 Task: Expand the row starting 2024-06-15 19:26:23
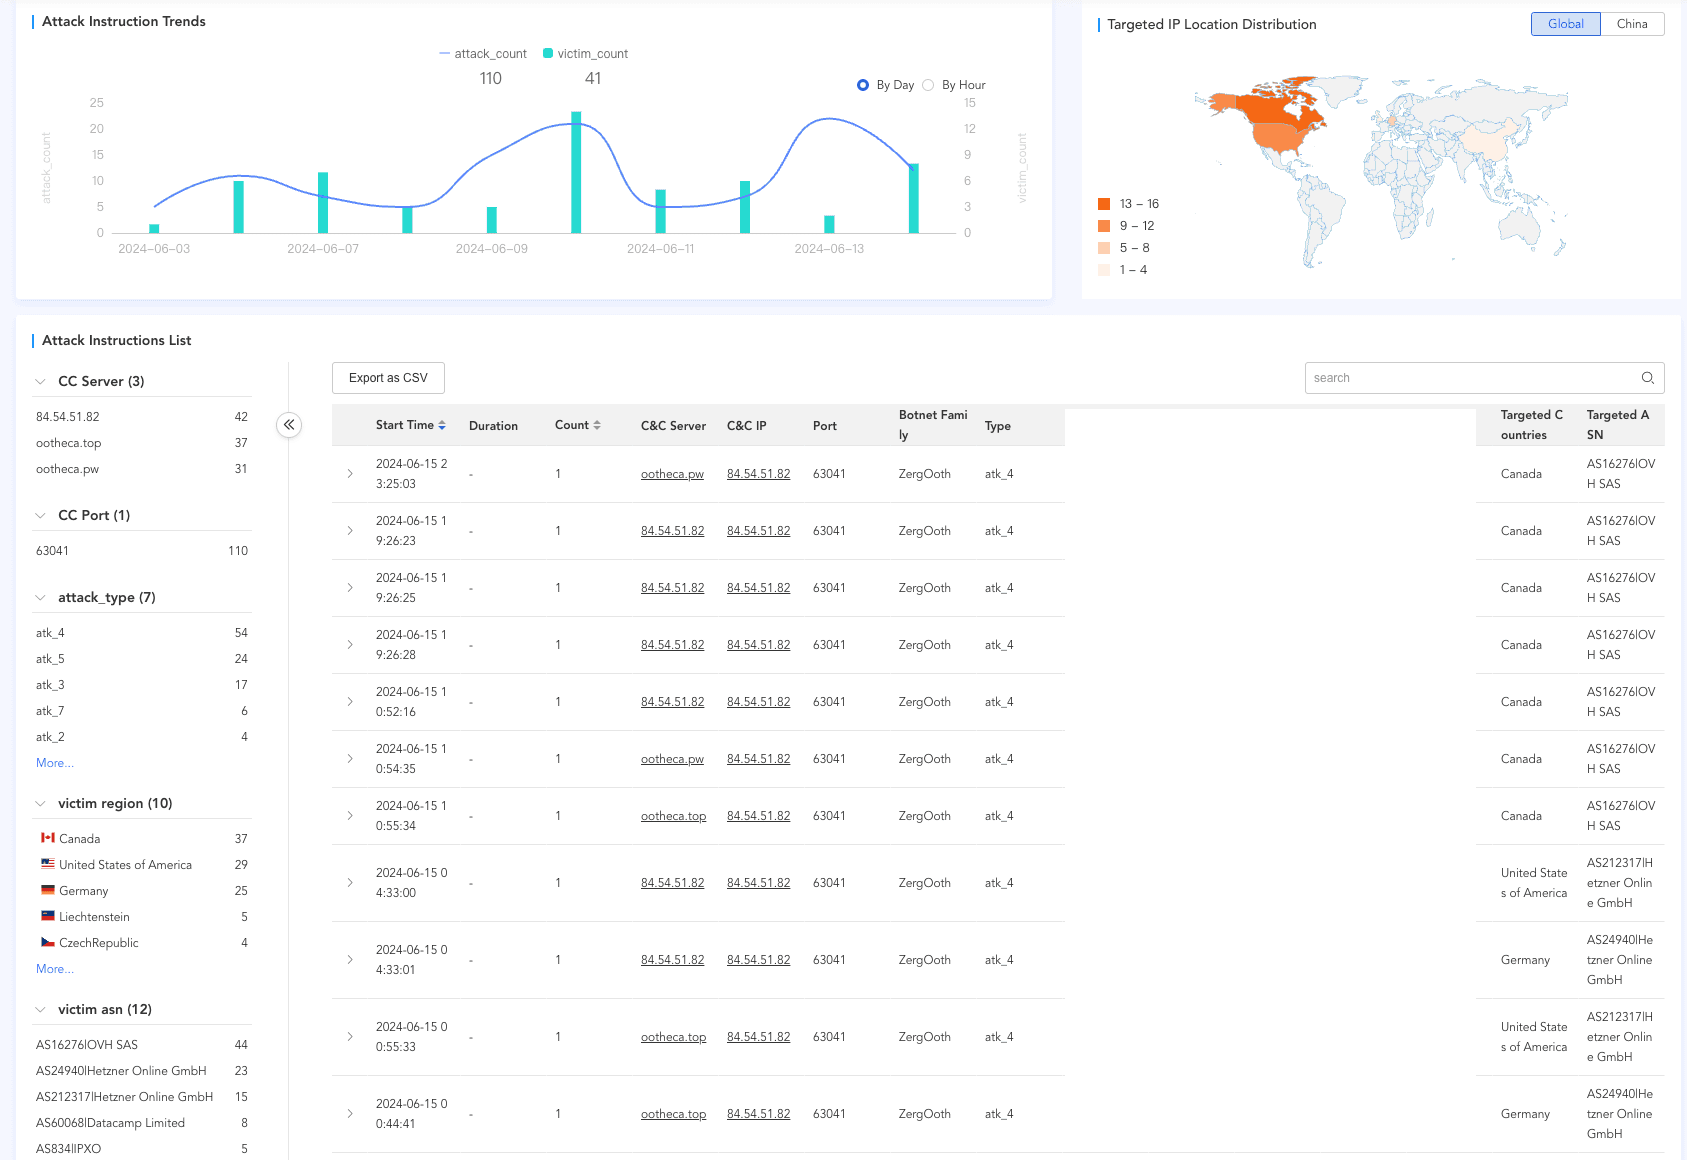coord(350,531)
